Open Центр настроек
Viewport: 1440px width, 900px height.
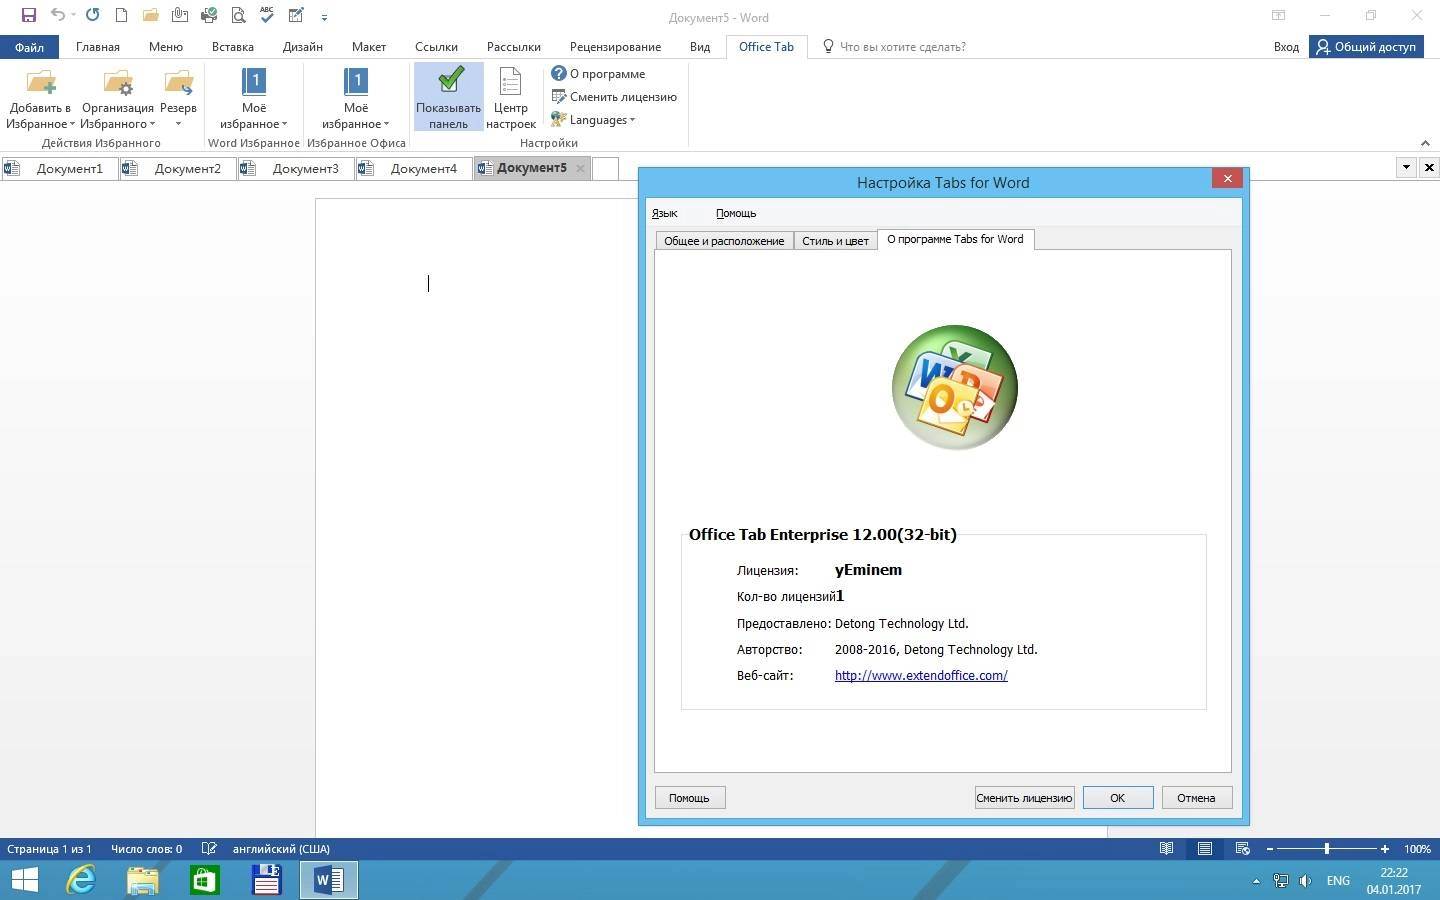511,97
